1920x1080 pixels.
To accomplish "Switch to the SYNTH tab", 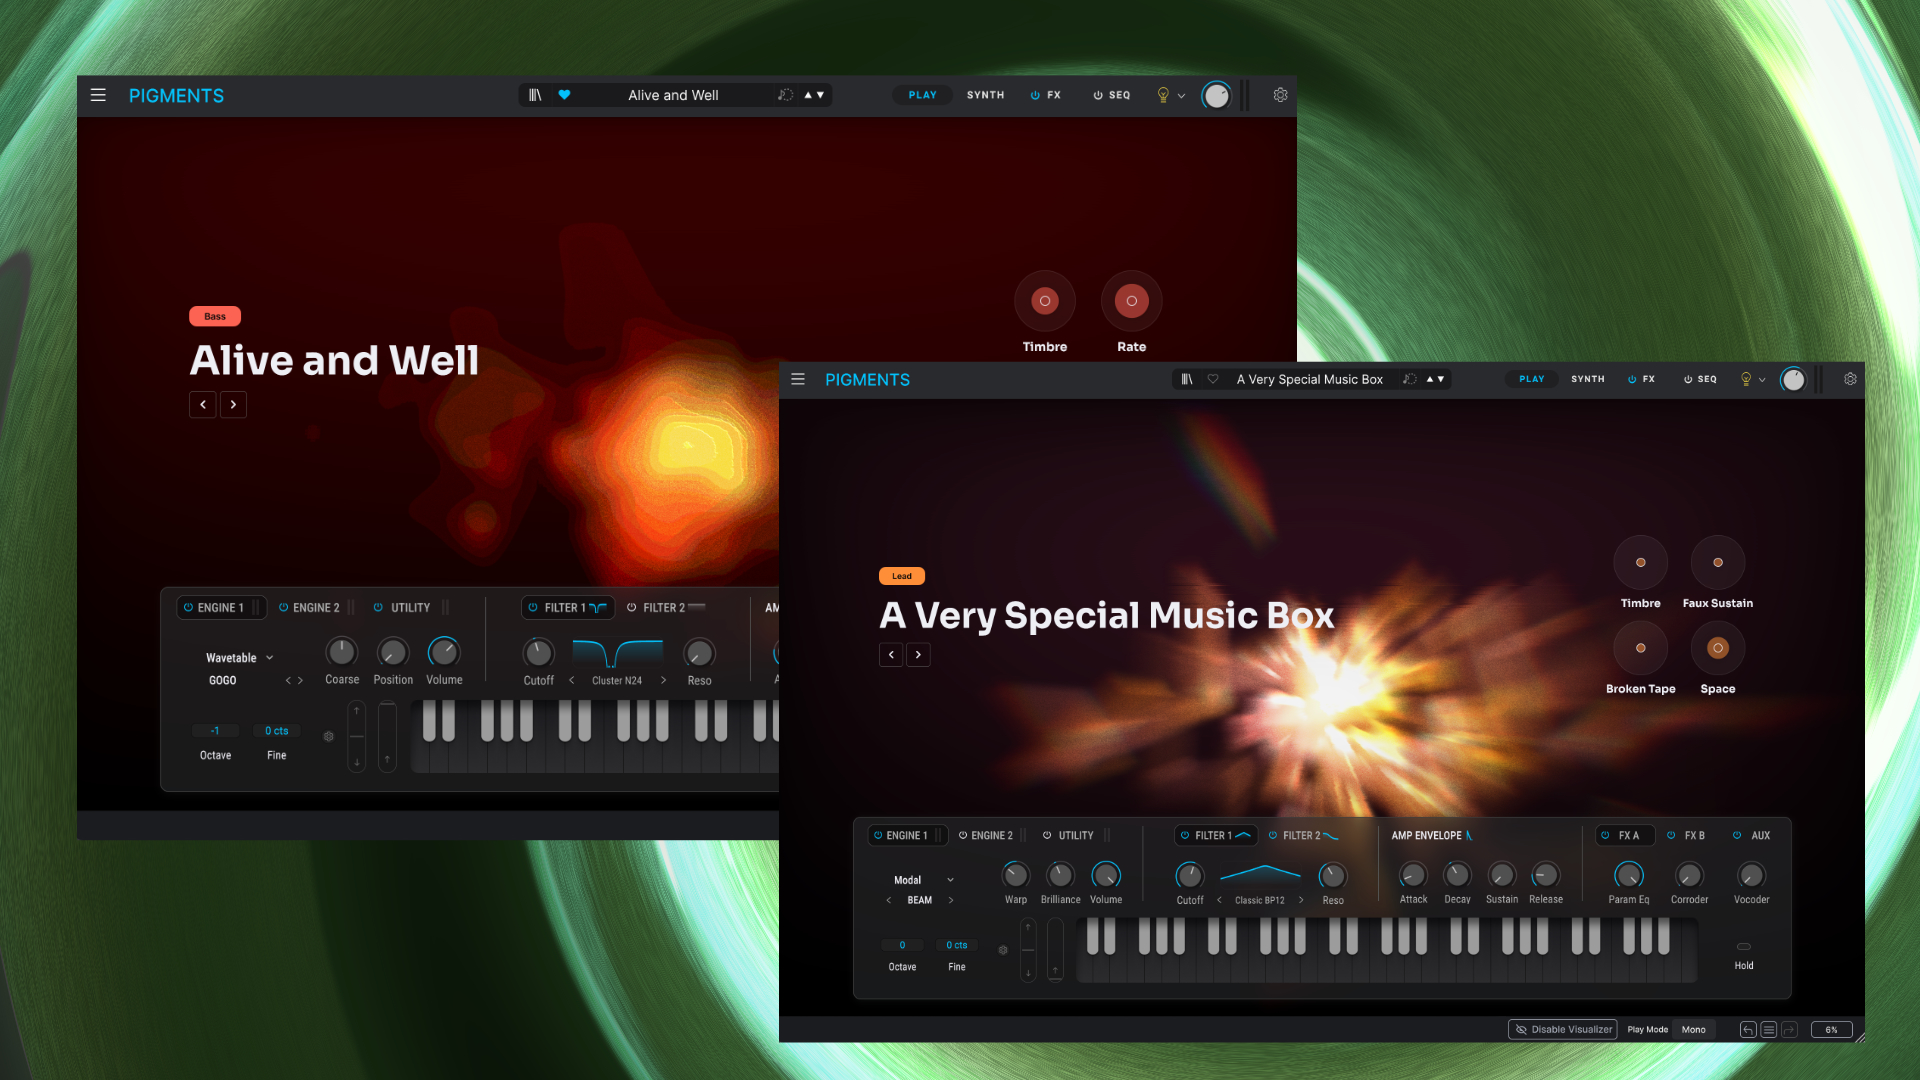I will (x=1588, y=379).
